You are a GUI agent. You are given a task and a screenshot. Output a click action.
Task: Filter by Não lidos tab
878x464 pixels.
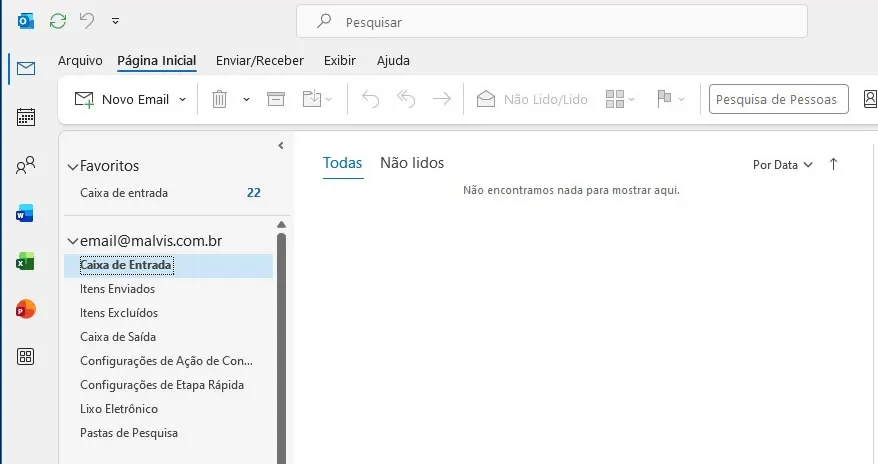pos(412,163)
